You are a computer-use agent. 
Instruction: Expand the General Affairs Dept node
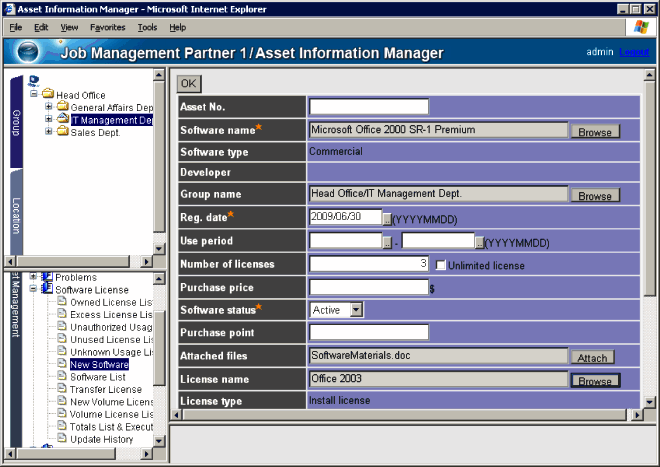coord(48,106)
